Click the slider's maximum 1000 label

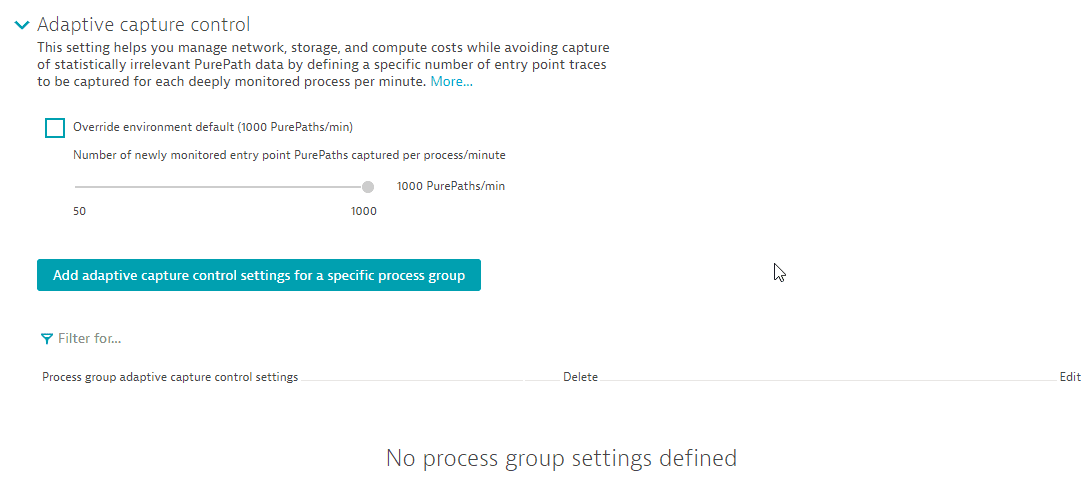[x=363, y=211]
